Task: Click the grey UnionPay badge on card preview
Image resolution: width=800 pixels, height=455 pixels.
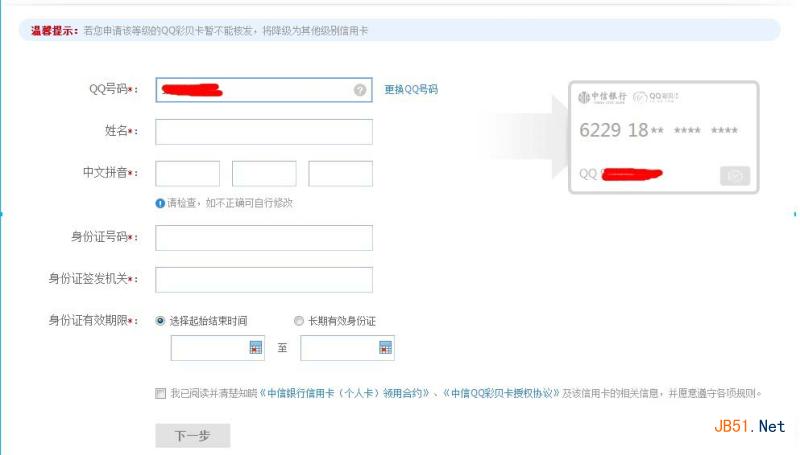Action: tap(735, 175)
